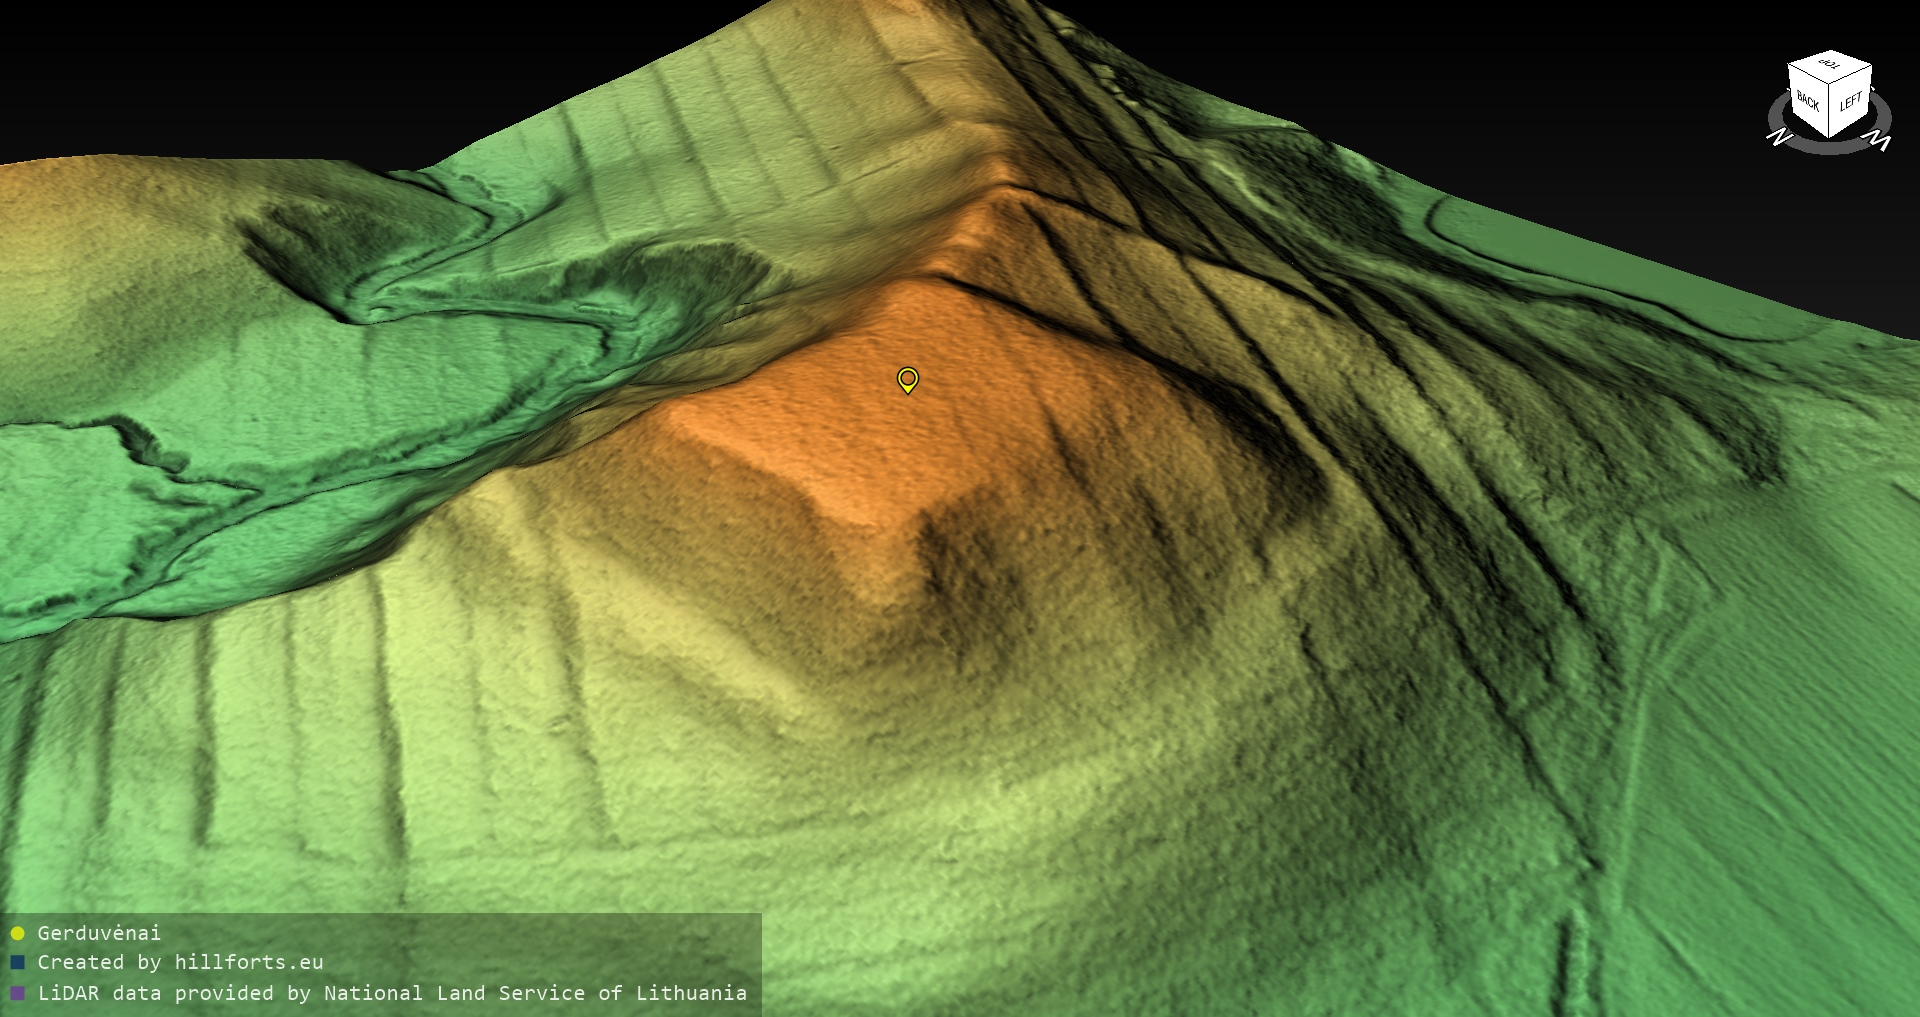1920x1017 pixels.
Task: Select the LEFT face of the view cube
Action: click(x=1851, y=103)
